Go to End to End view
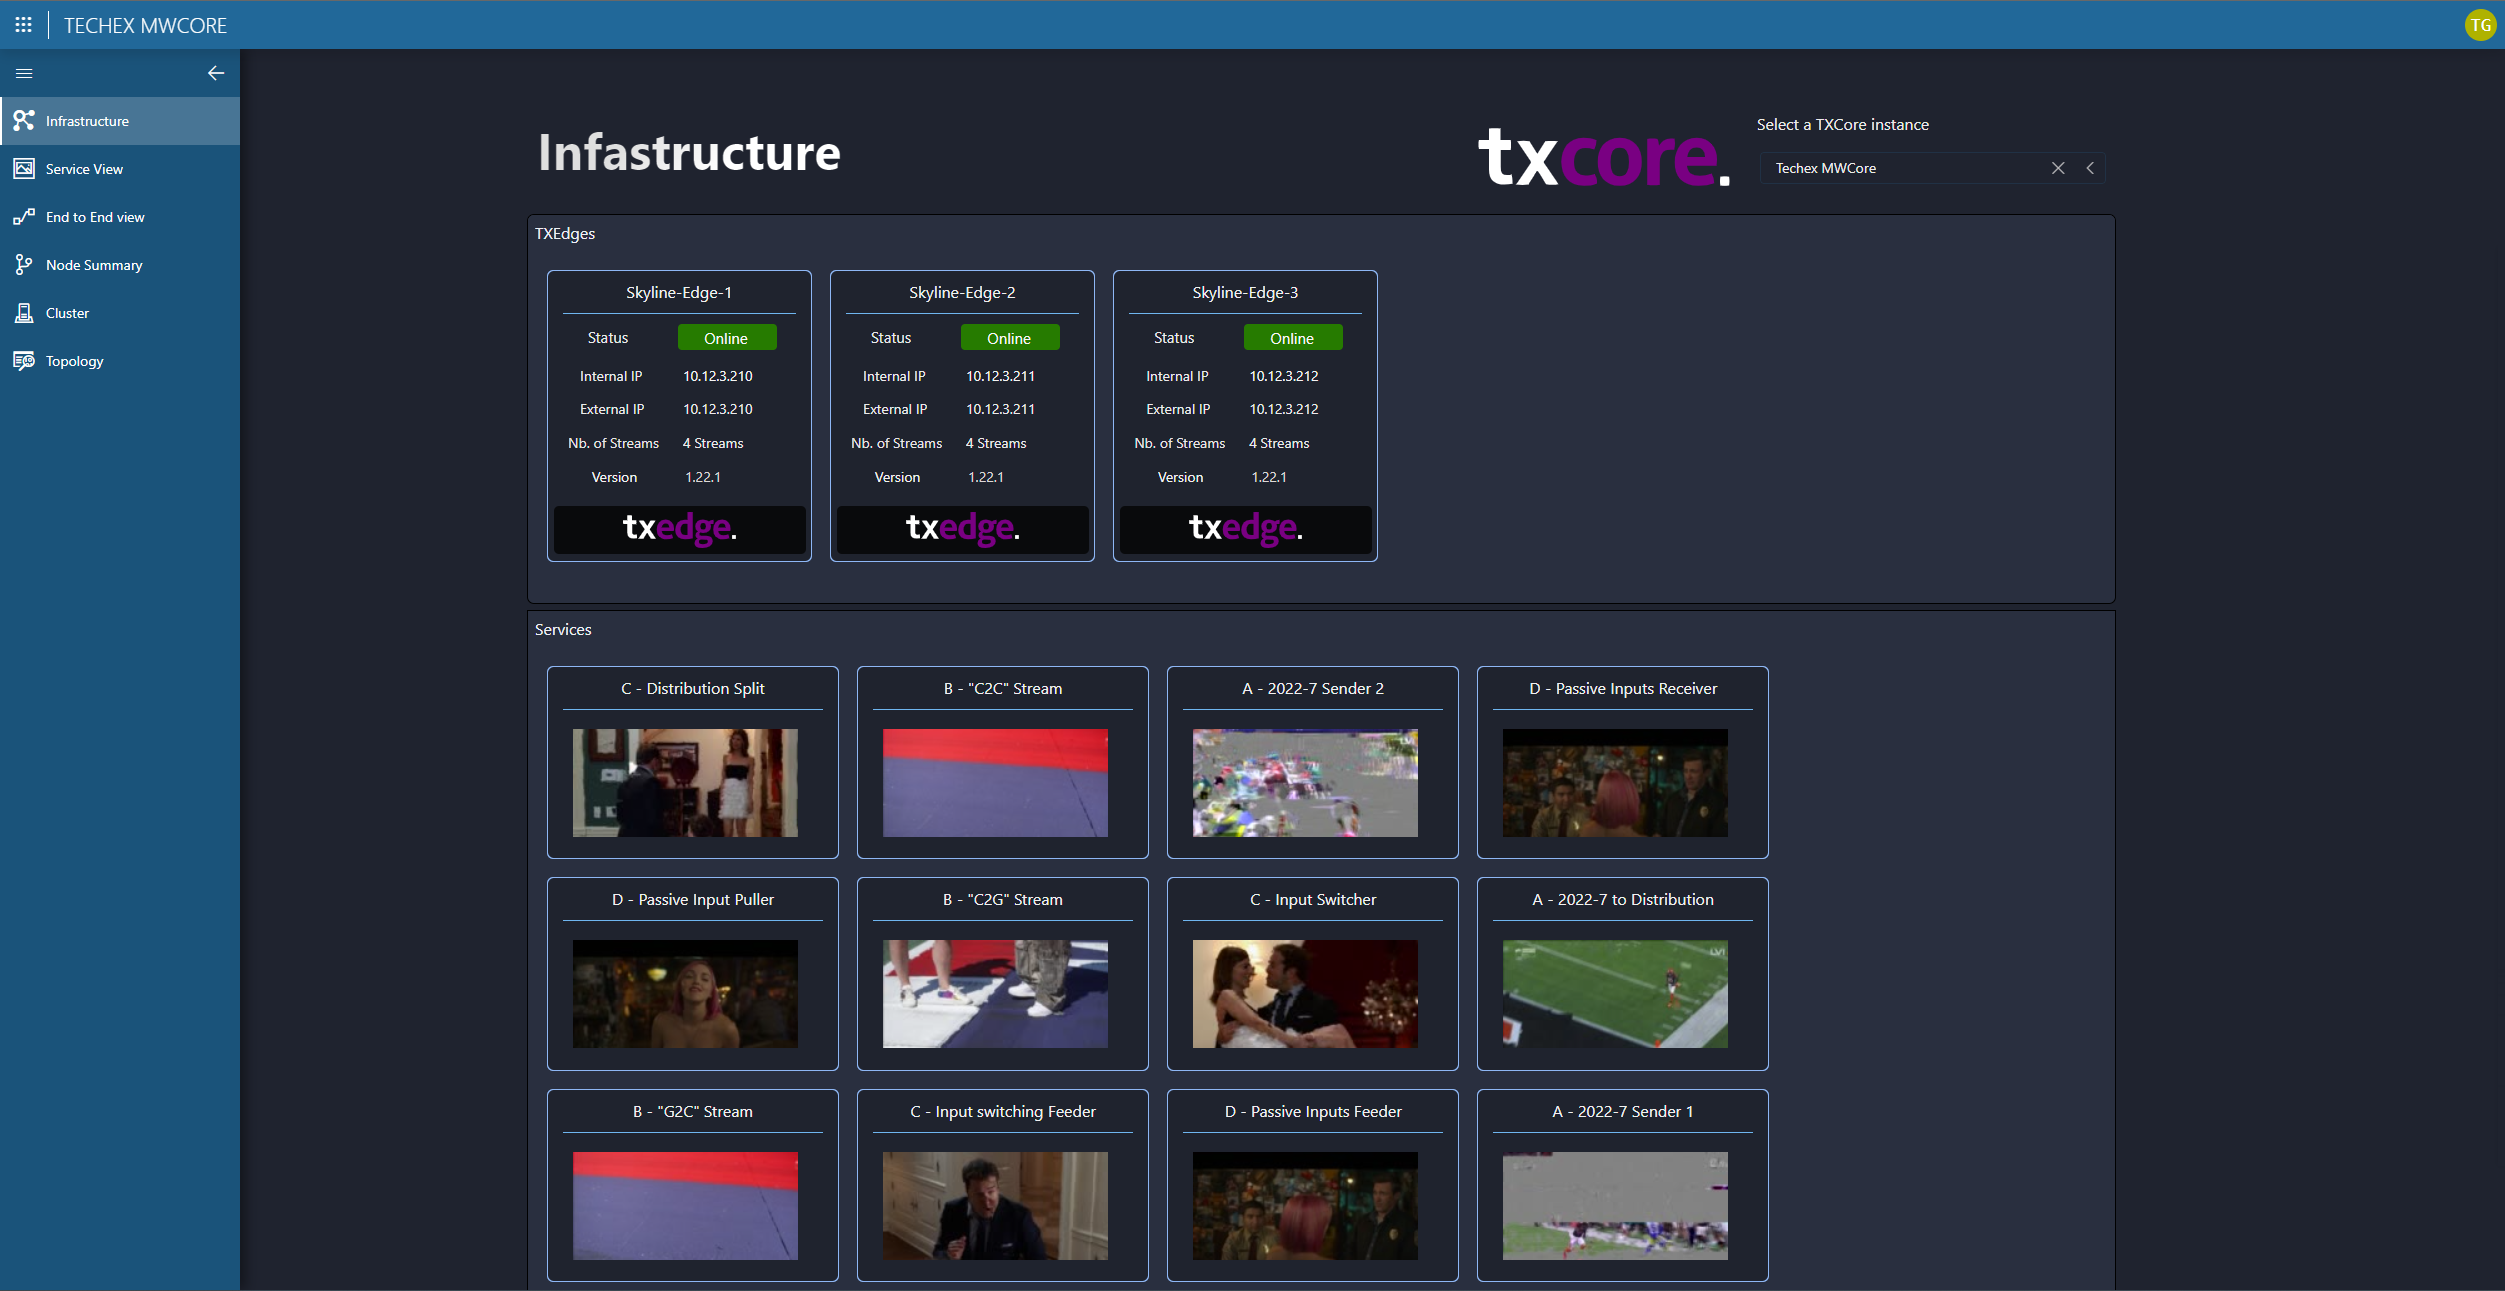This screenshot has width=2505, height=1291. pyautogui.click(x=120, y=217)
